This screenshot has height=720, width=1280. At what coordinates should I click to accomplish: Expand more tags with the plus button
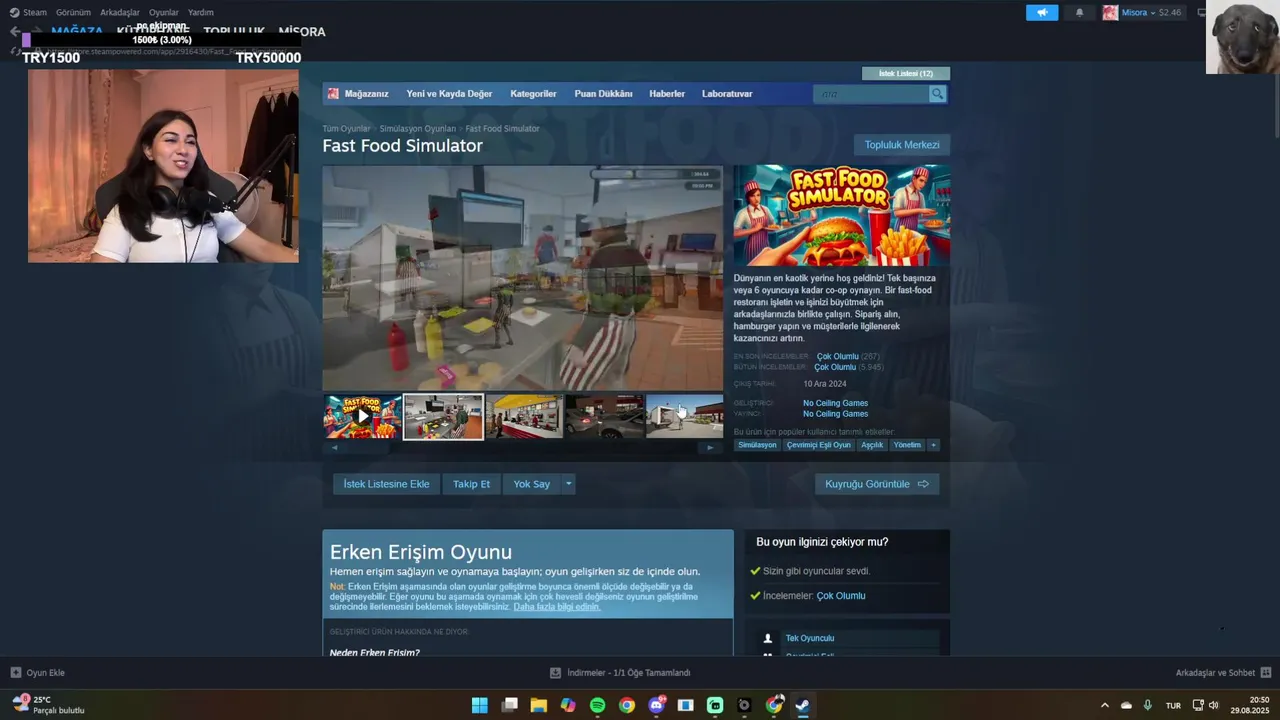click(x=933, y=445)
